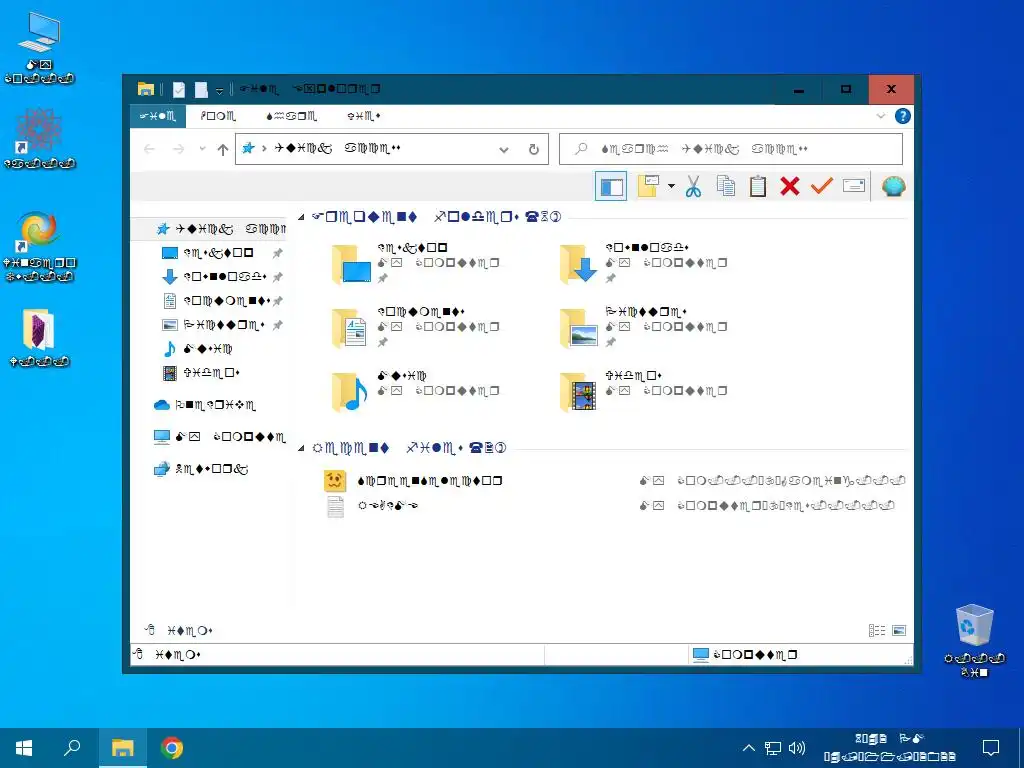
Task: Open the Windows Start button
Action: point(24,748)
